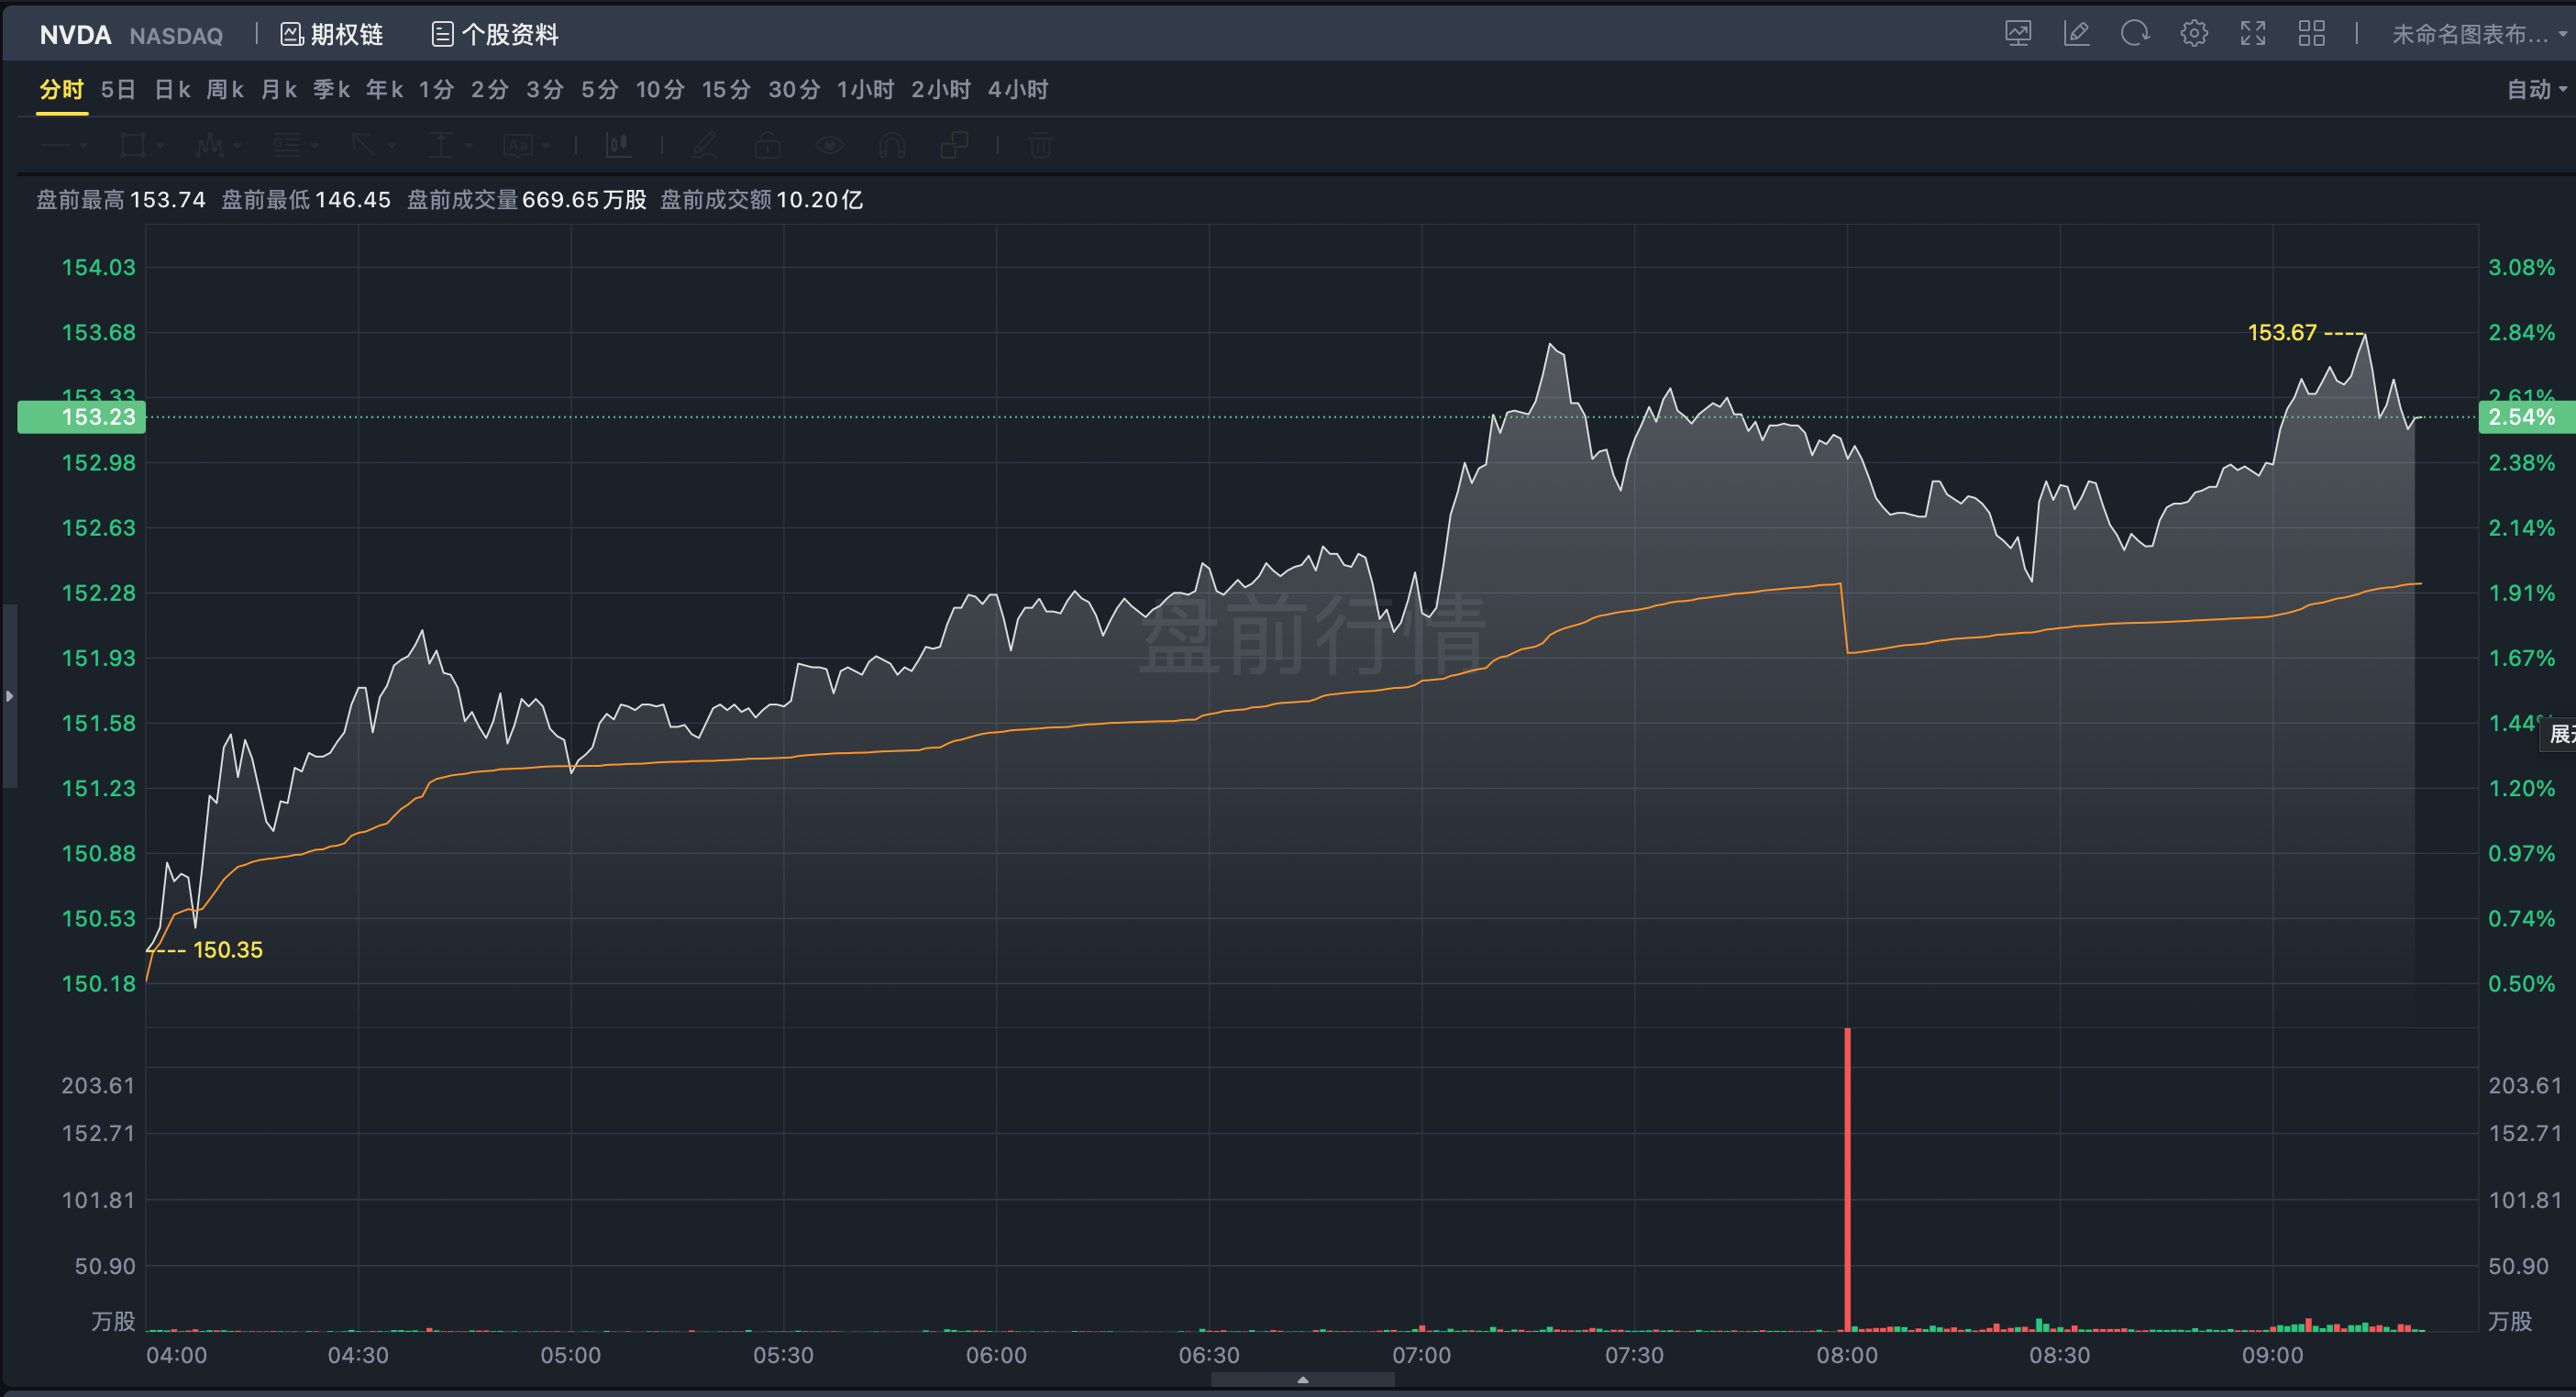Open 个股资料 stock profile
Screen dimensions: 2576x1397
click(x=496, y=35)
